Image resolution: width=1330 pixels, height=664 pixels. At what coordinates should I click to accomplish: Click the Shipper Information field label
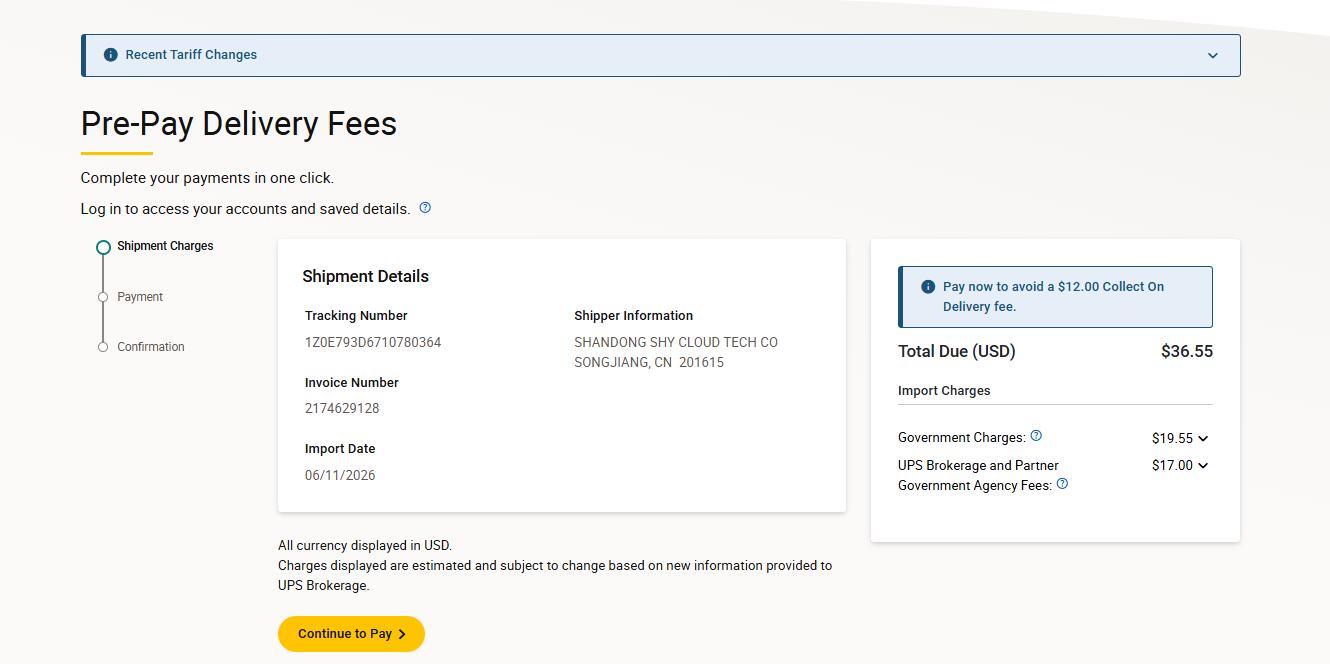pyautogui.click(x=633, y=315)
